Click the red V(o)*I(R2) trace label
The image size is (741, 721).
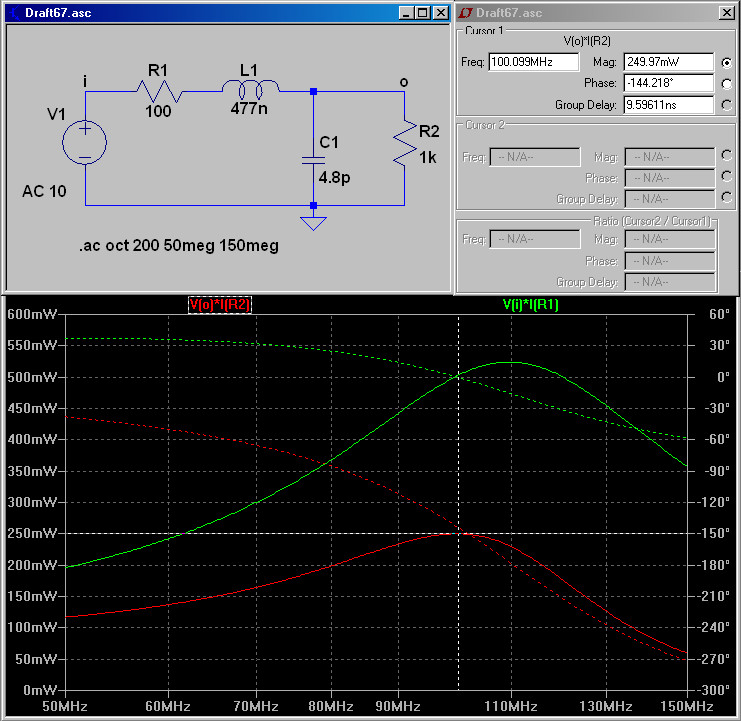(x=220, y=305)
